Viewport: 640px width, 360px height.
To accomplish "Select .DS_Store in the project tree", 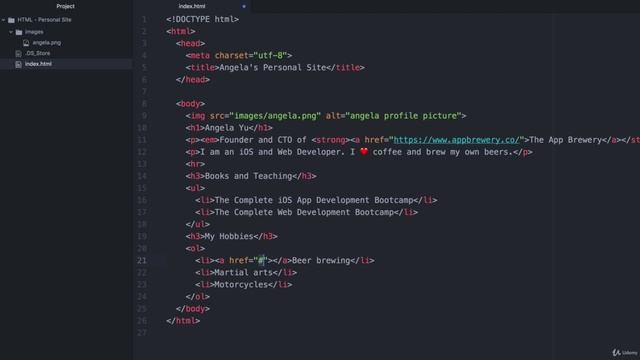I will click(x=38, y=53).
